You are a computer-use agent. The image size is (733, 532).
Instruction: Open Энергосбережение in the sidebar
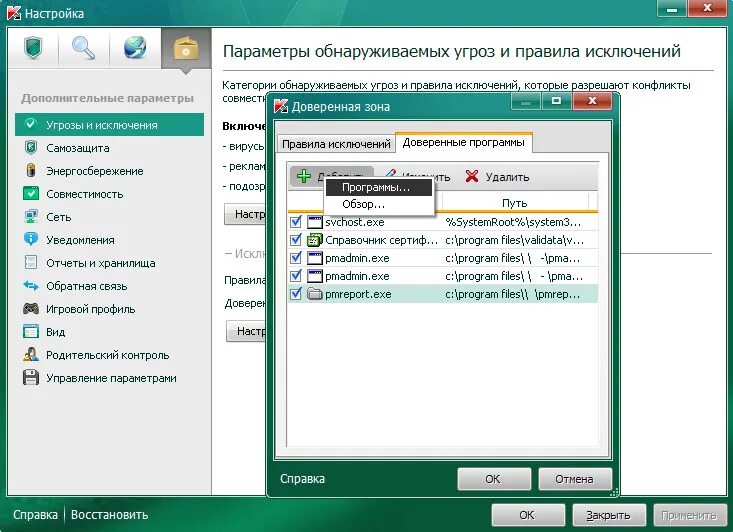[109, 171]
